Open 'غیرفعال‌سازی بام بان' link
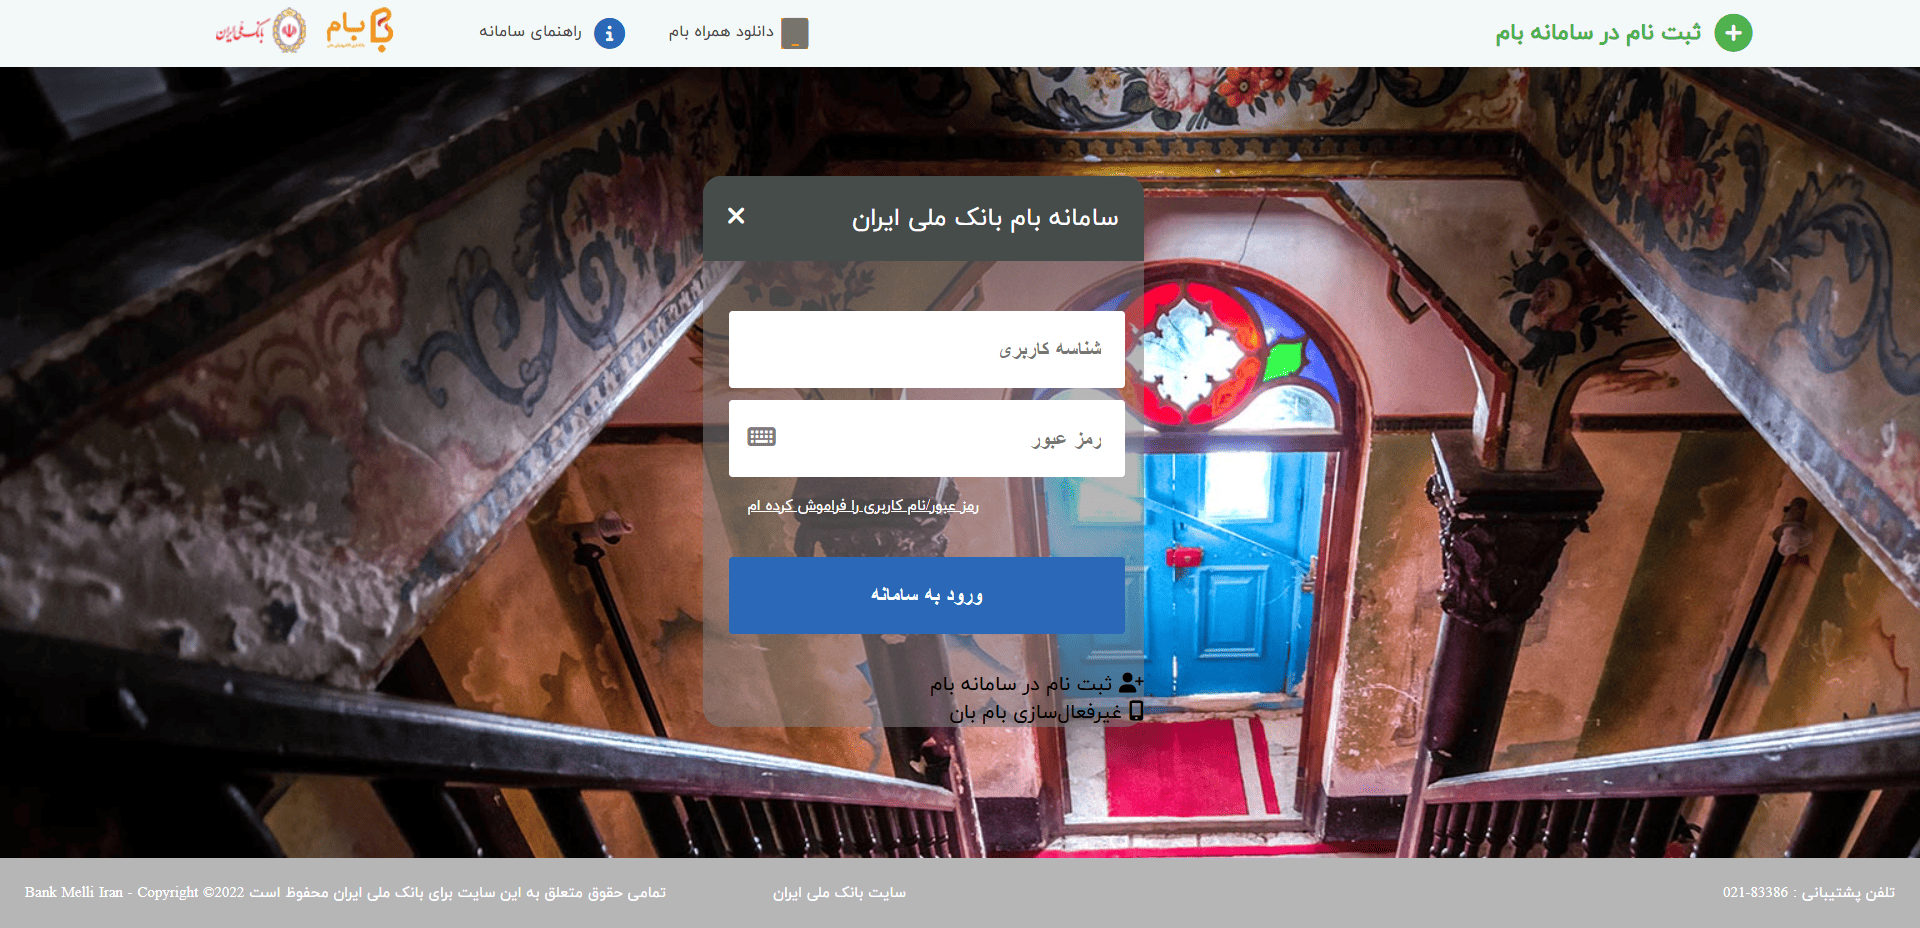Viewport: 1920px width, 928px height. [x=1035, y=712]
